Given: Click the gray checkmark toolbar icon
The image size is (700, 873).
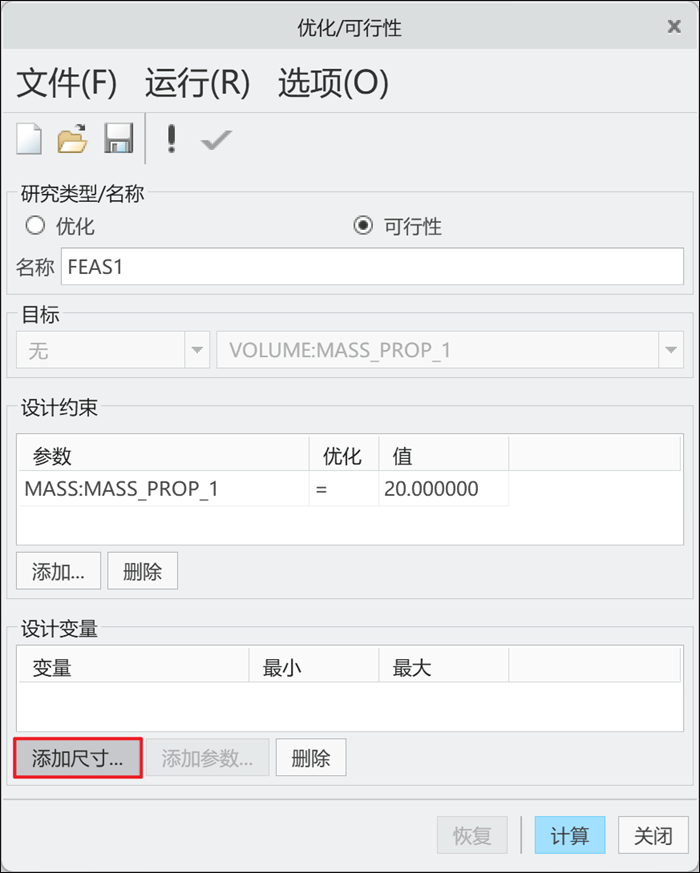Looking at the screenshot, I should 216,140.
